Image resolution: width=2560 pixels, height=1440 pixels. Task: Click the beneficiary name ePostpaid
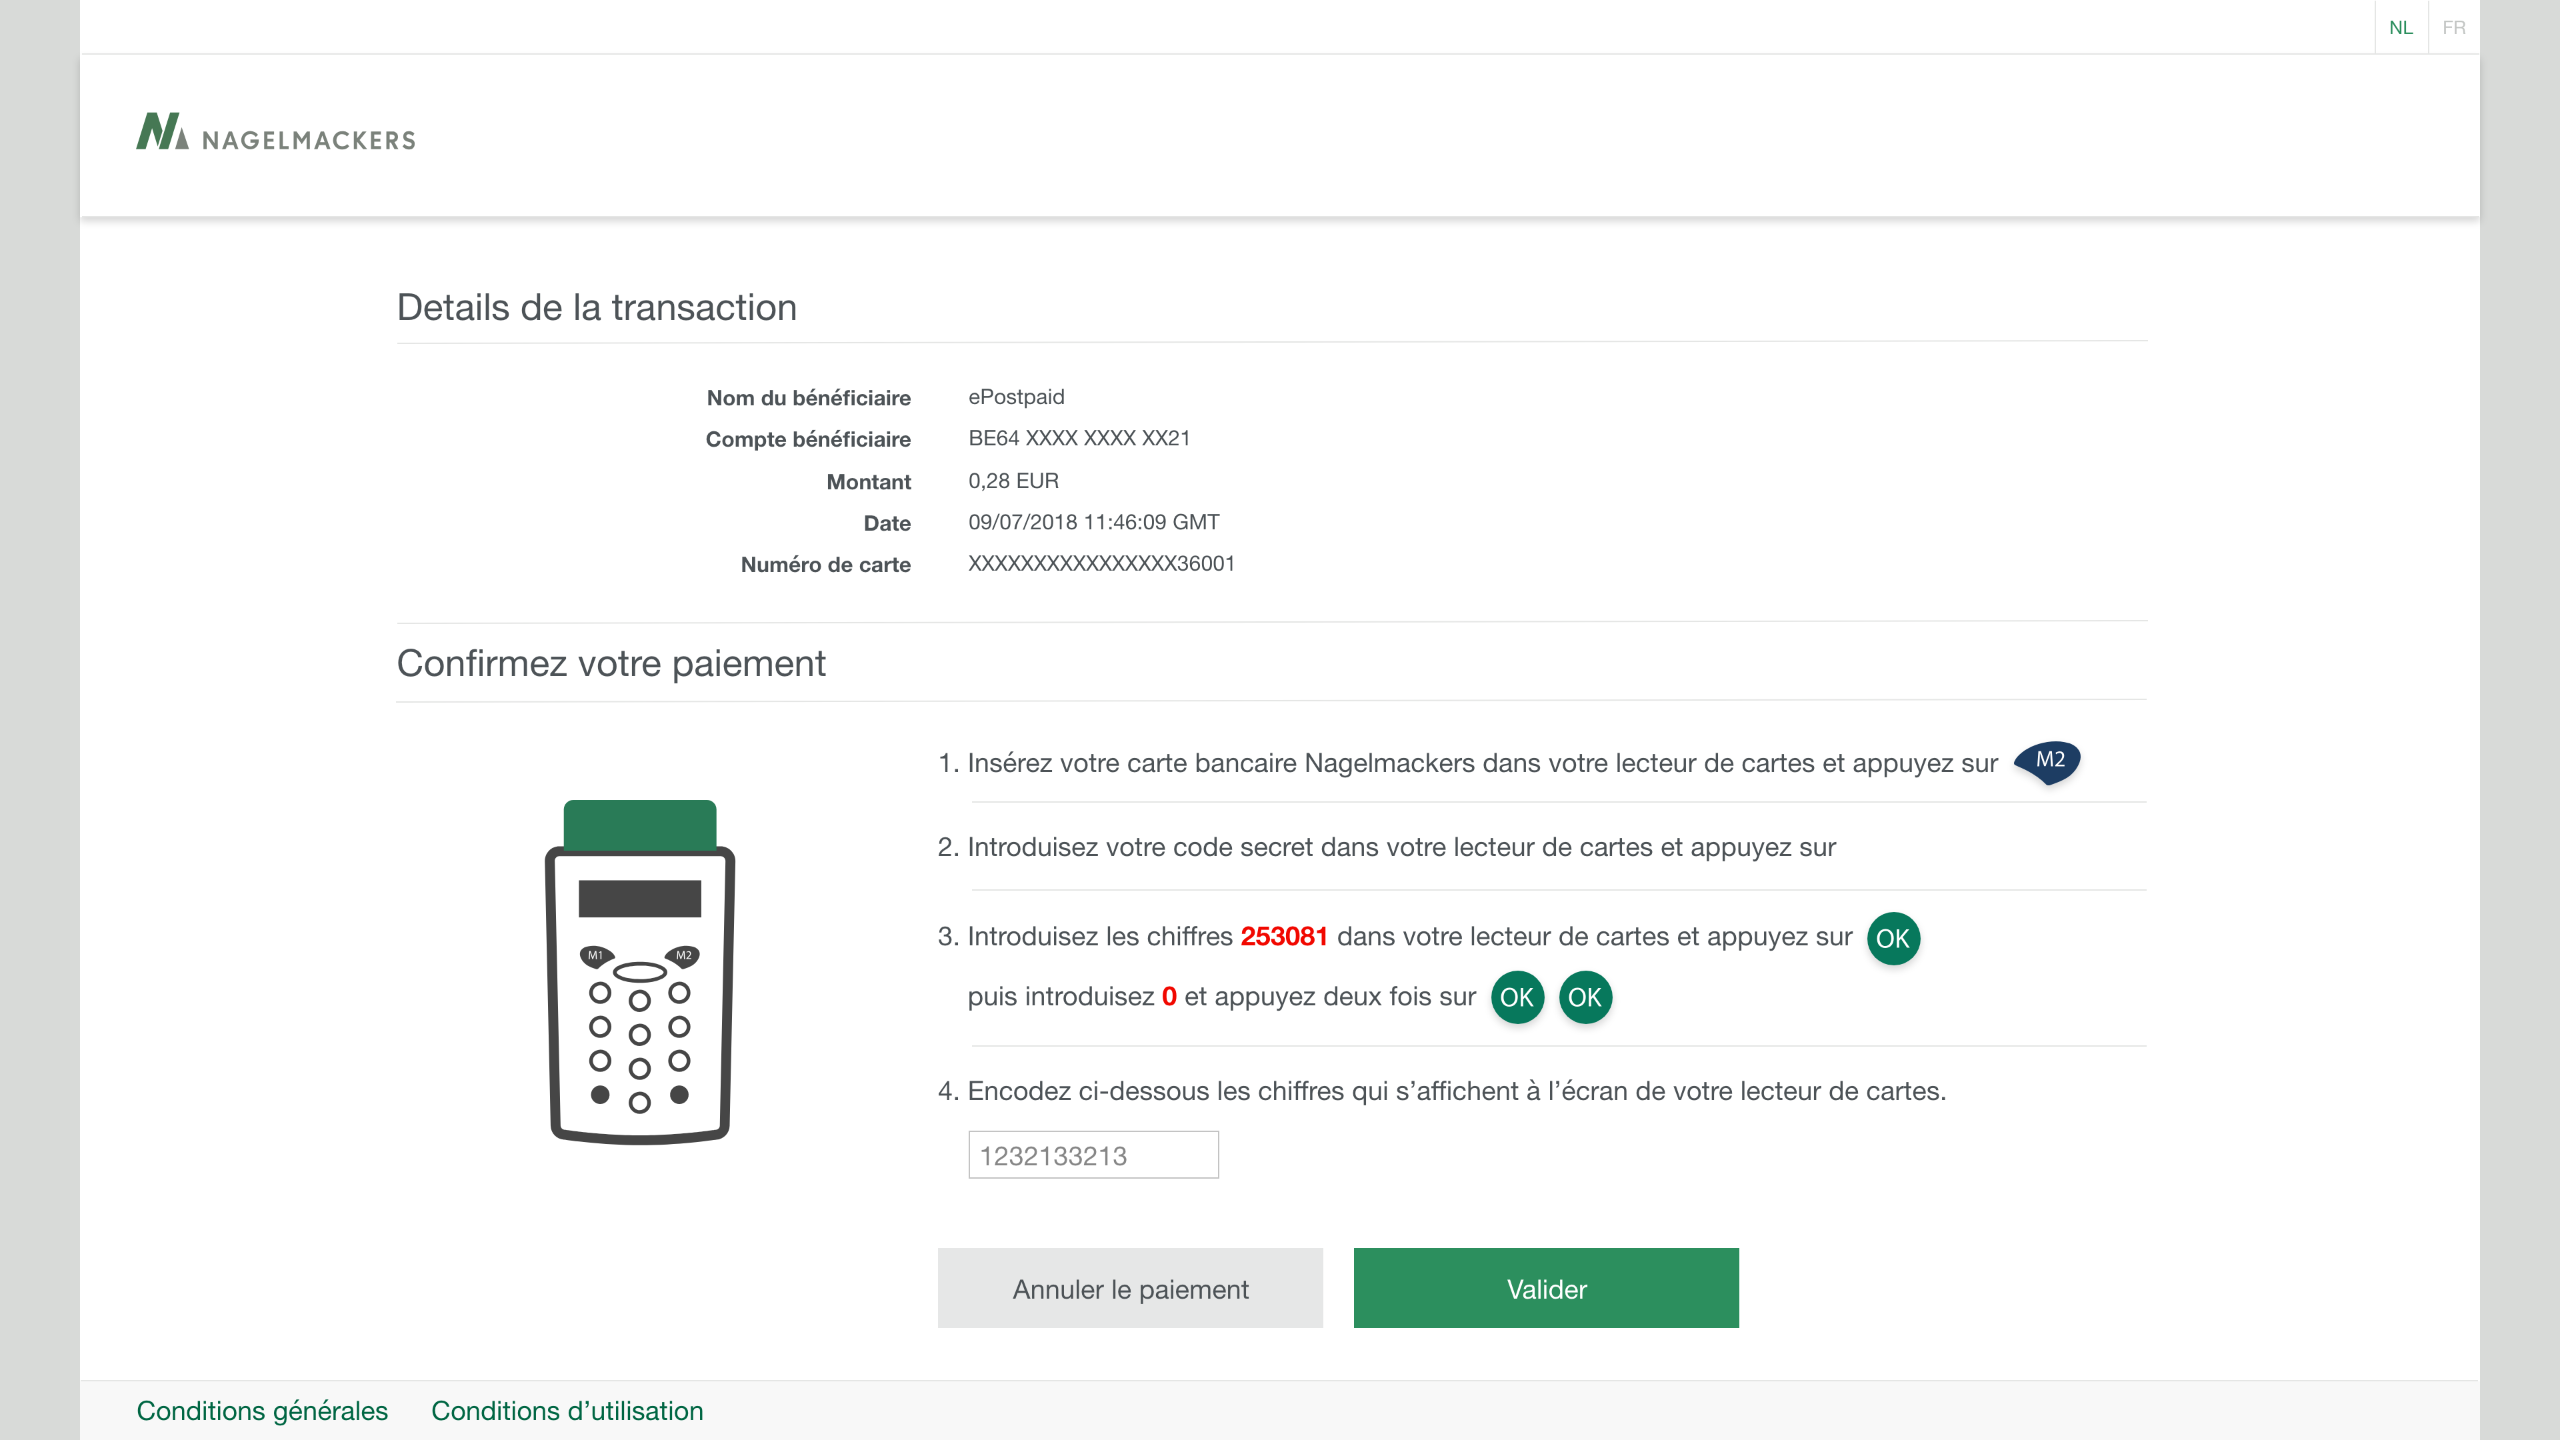[x=1016, y=397]
